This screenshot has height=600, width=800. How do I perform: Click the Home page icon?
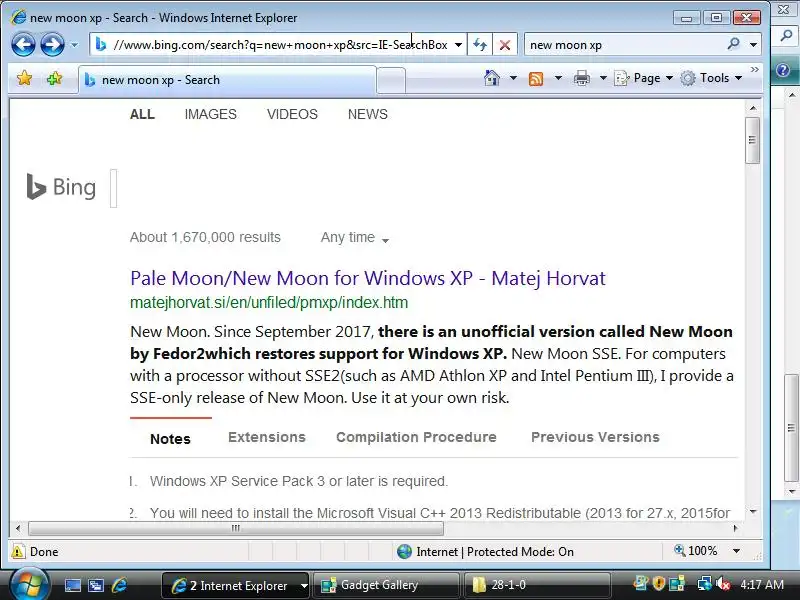click(492, 78)
